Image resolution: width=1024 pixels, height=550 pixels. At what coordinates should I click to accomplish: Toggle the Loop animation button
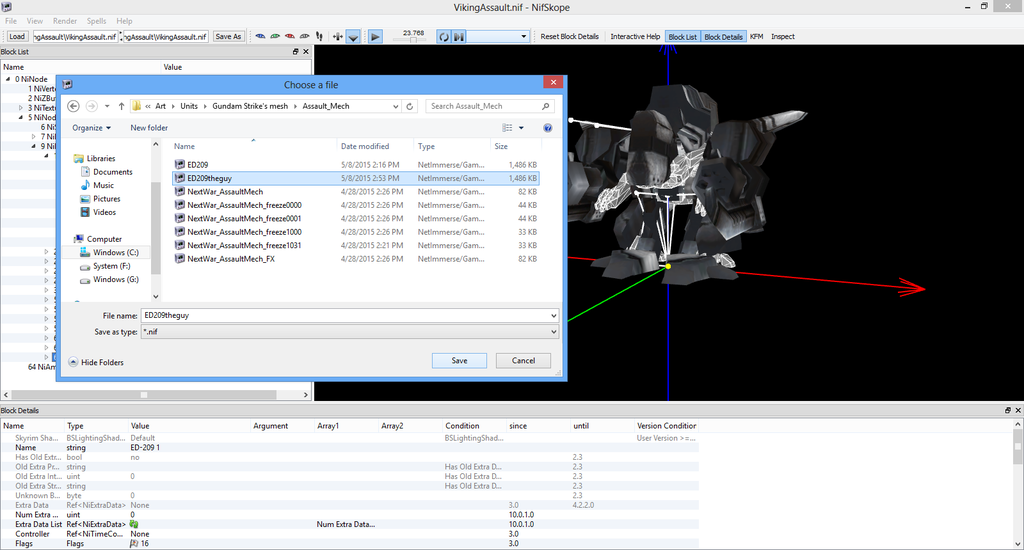[444, 37]
